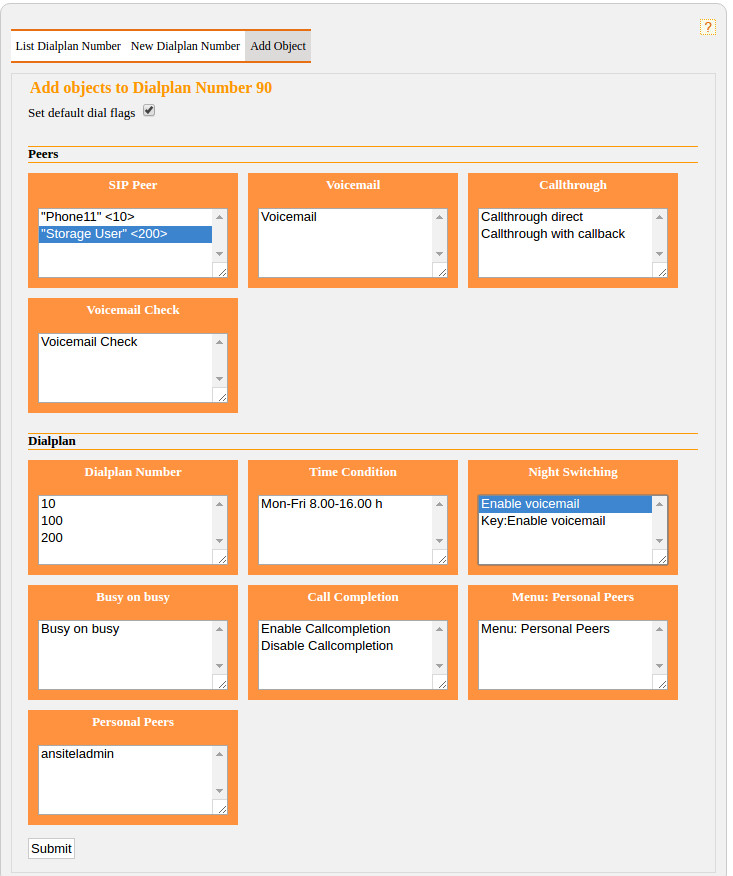The image size is (733, 876).
Task: Click scroll down arrow in Night Switching list
Action: click(659, 541)
